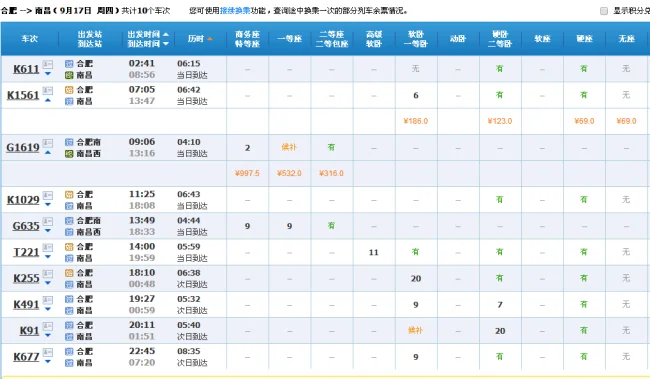Click 7 in K491 hard sleeper cell
Screen dimensions: 650x379
(x=500, y=305)
